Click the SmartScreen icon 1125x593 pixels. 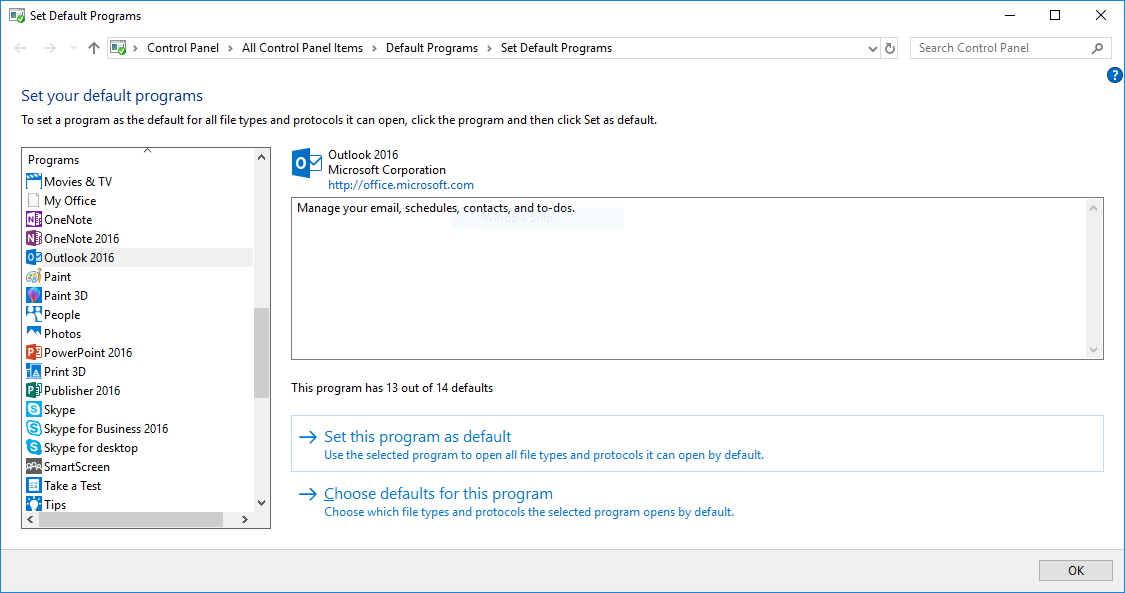tap(34, 467)
